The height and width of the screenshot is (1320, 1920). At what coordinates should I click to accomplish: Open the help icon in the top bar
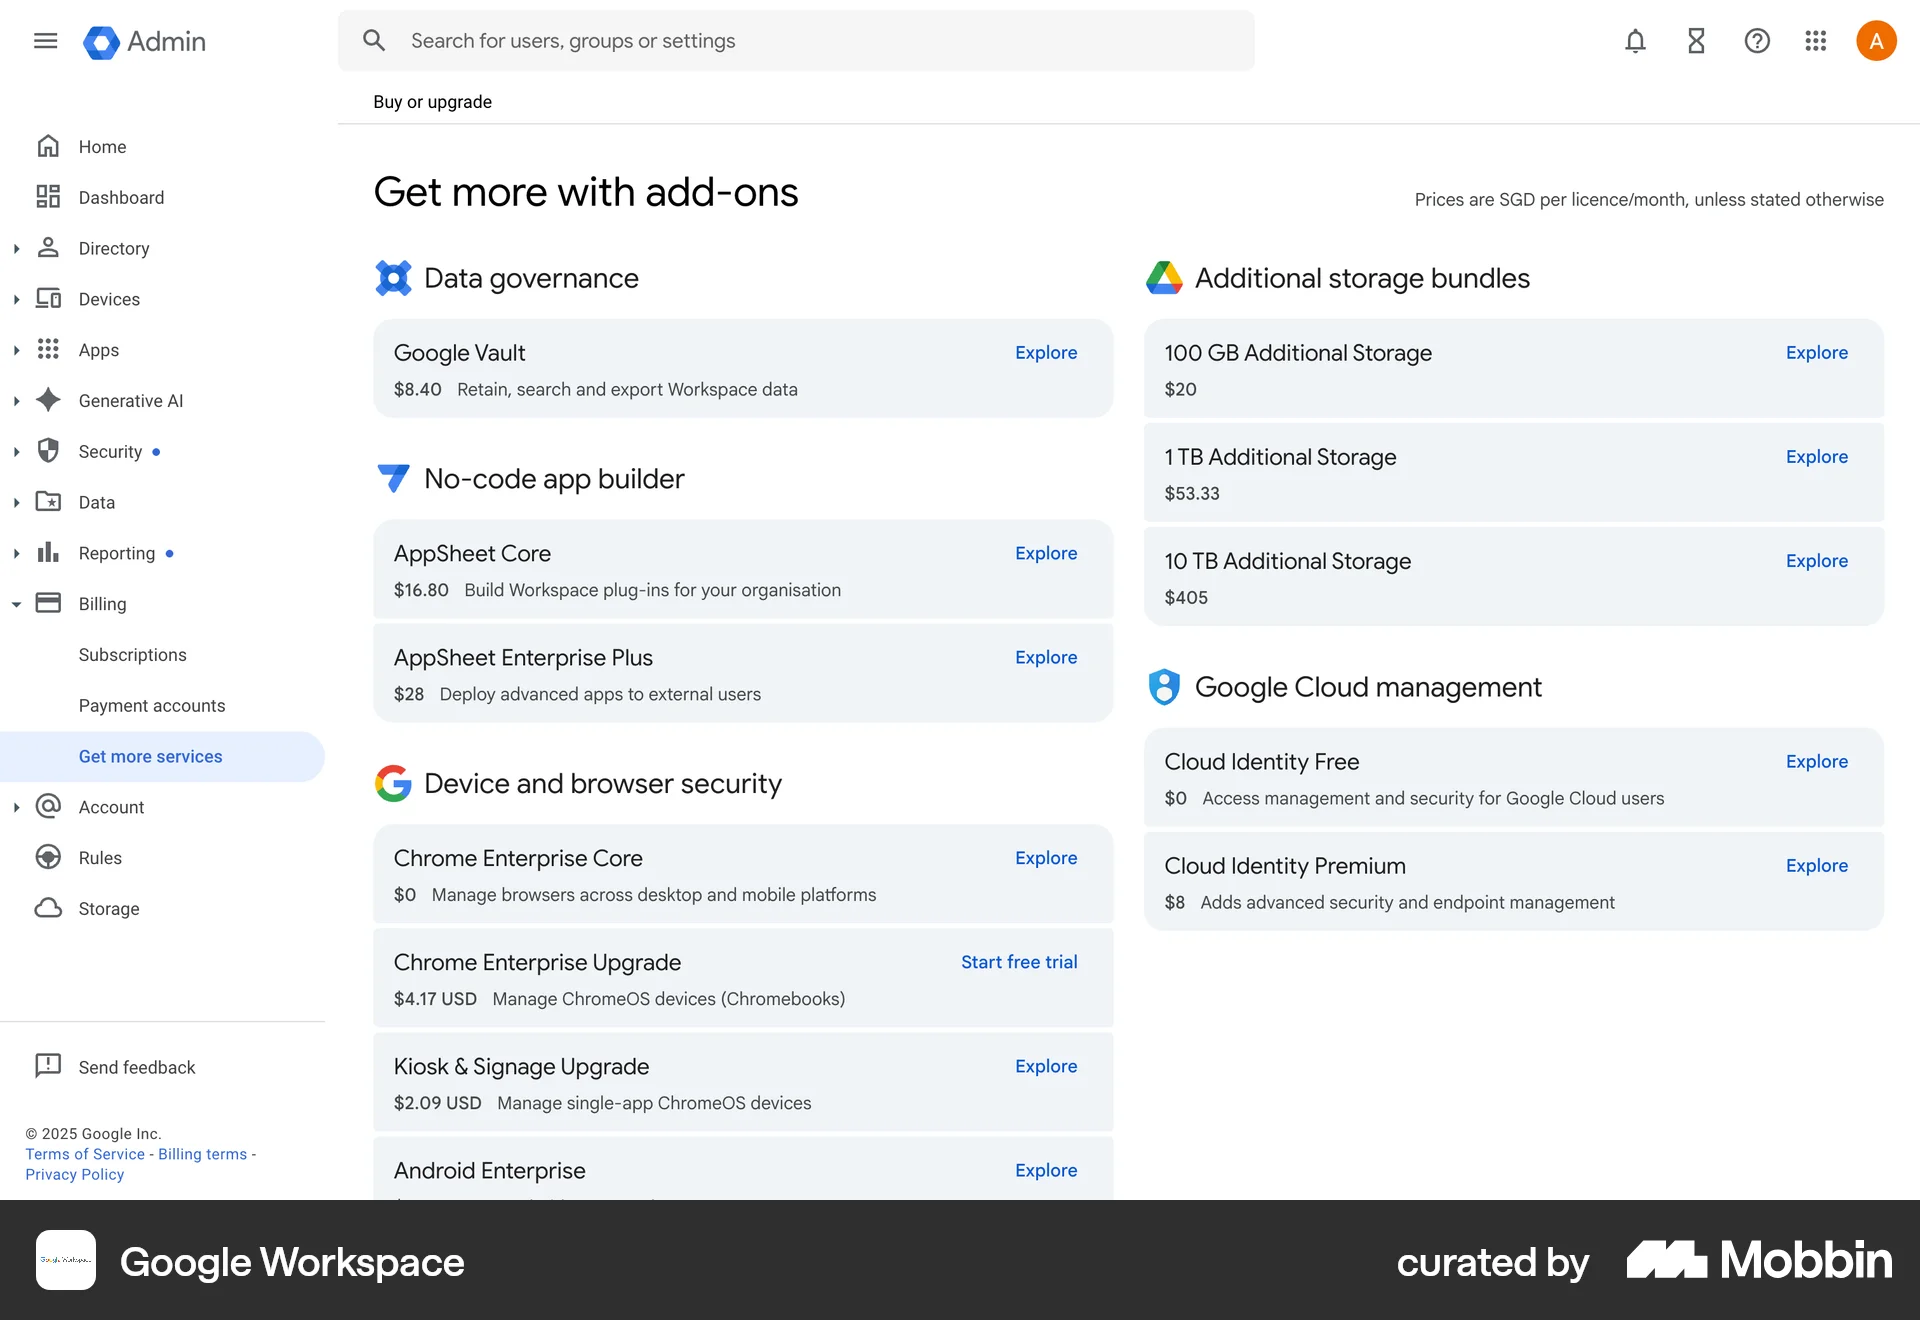(x=1756, y=41)
